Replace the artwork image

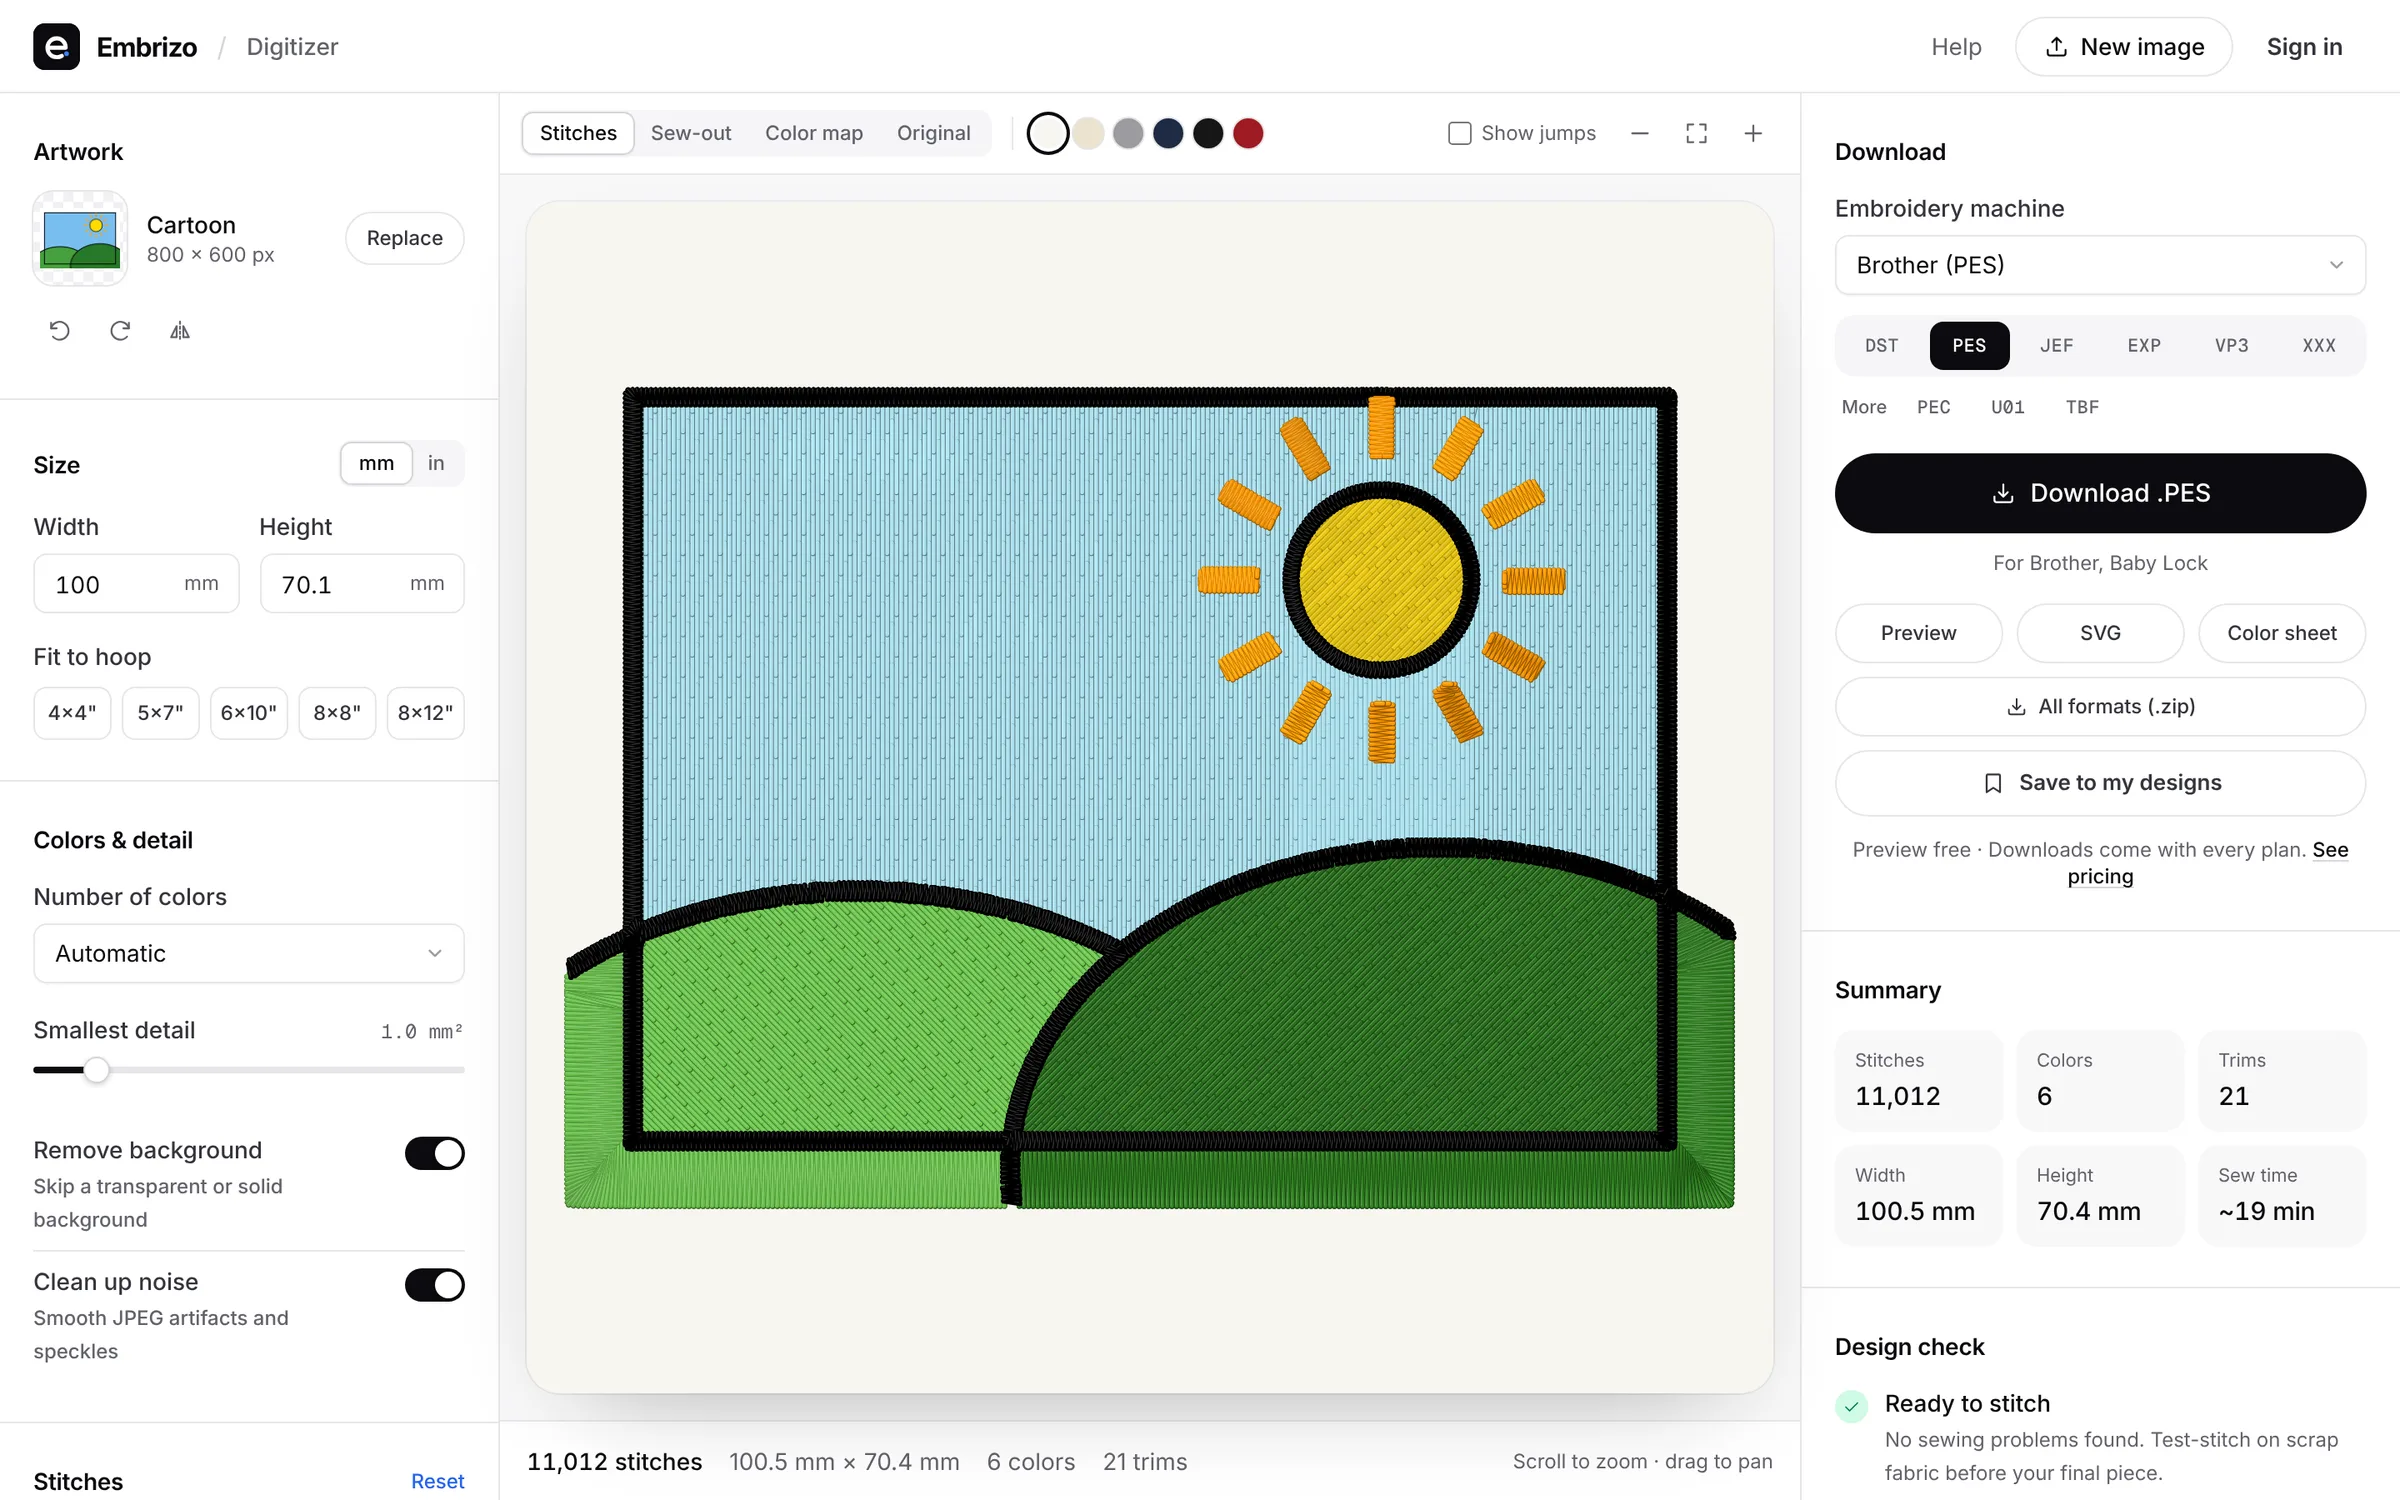point(404,238)
